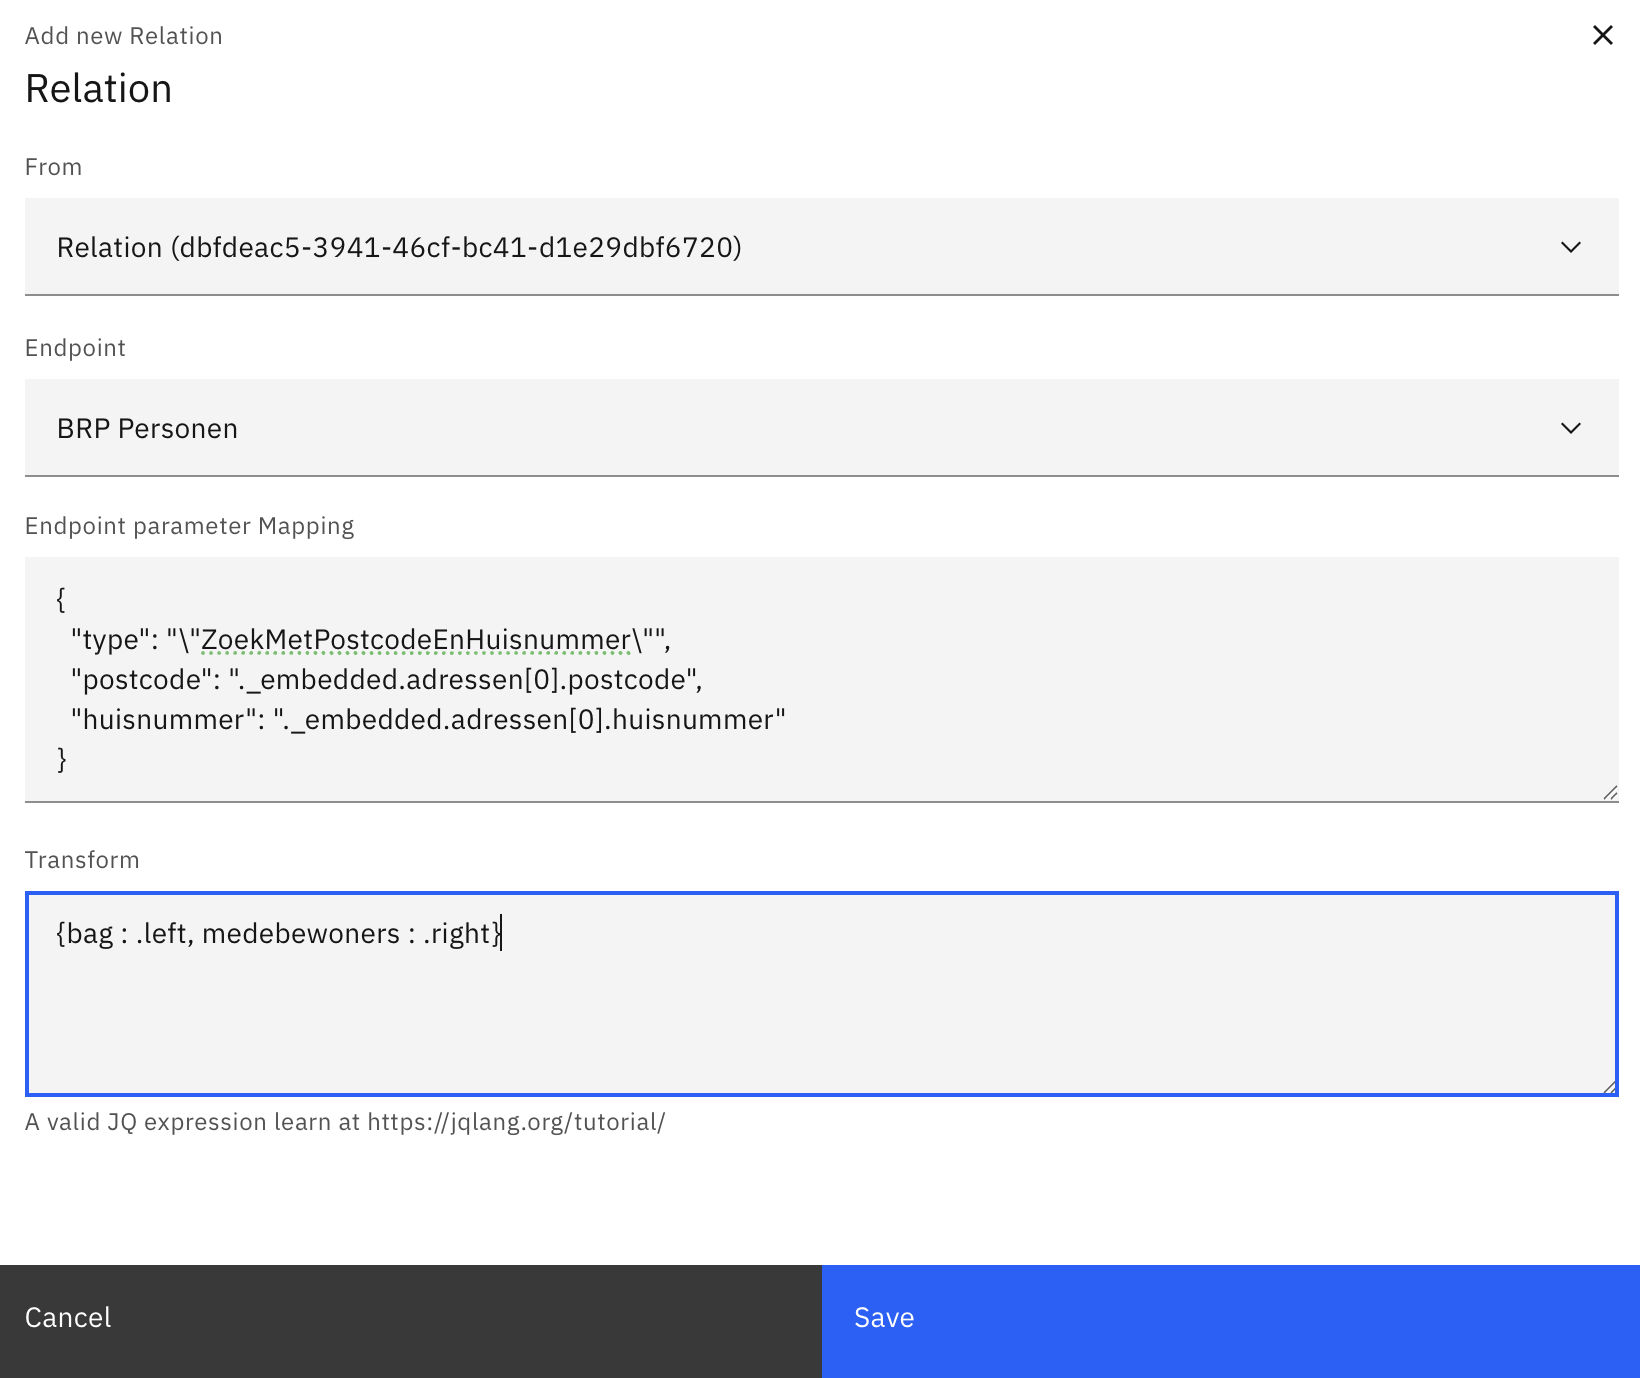This screenshot has width=1640, height=1378.
Task: Click the chevron arrow in the Endpoint field
Action: click(x=1570, y=428)
